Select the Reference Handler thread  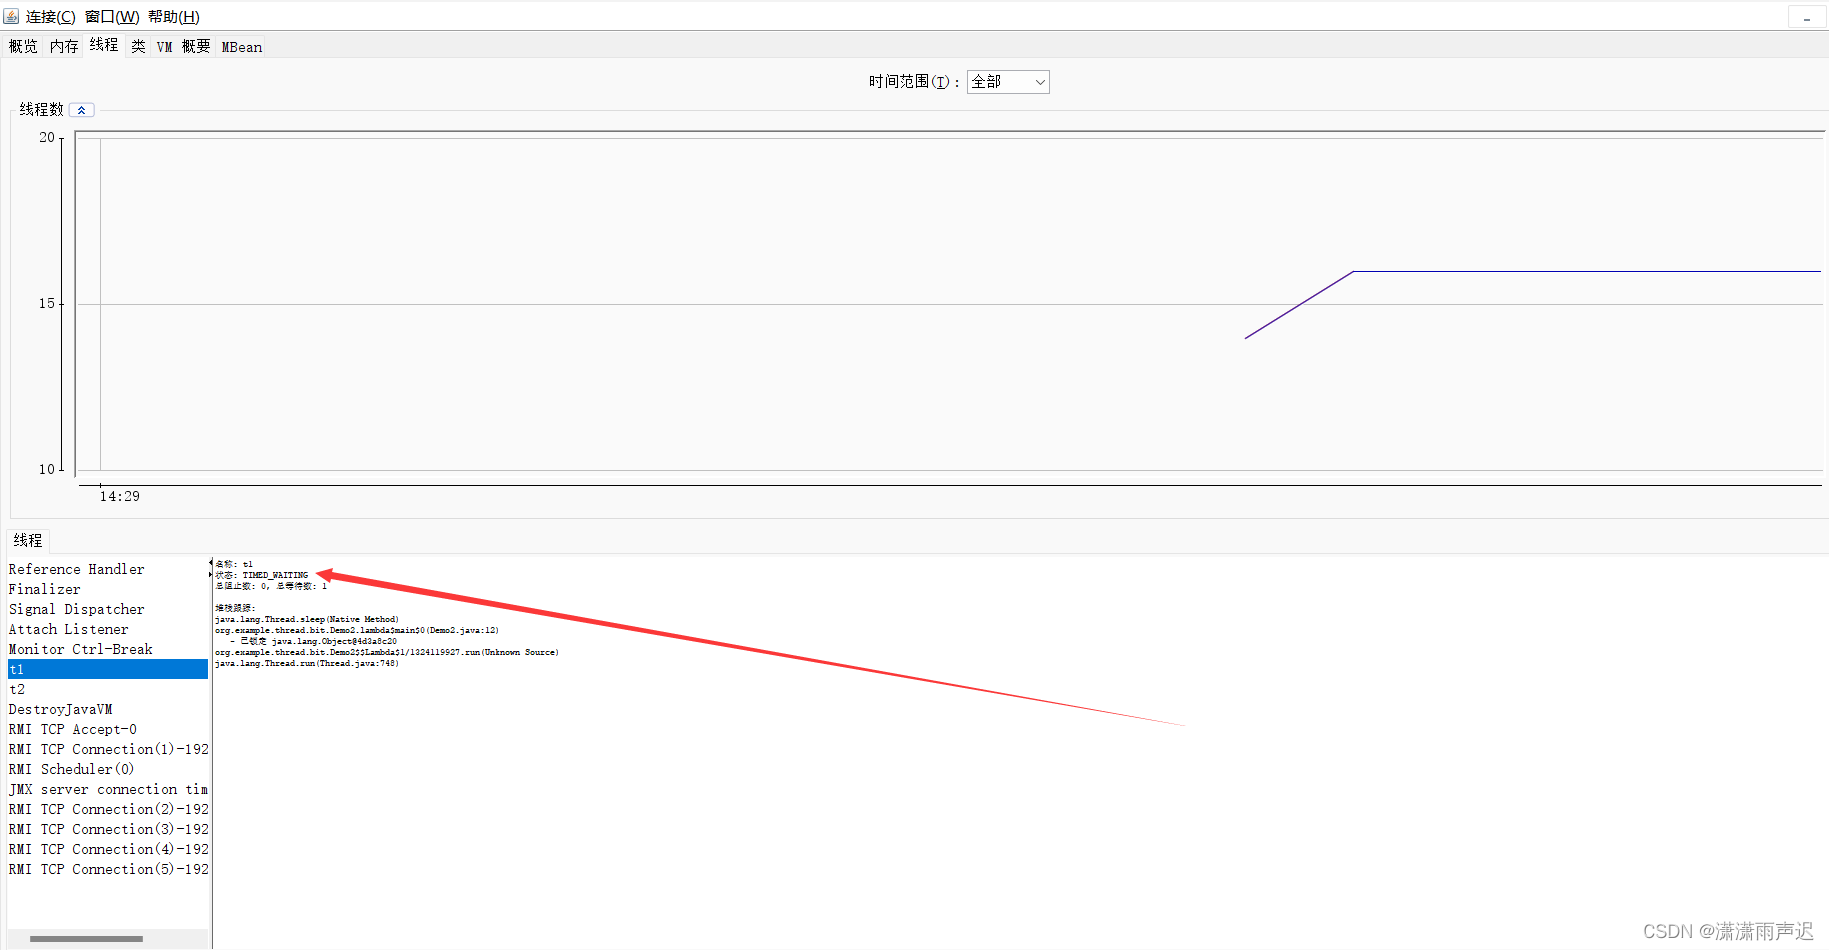[x=108, y=569]
